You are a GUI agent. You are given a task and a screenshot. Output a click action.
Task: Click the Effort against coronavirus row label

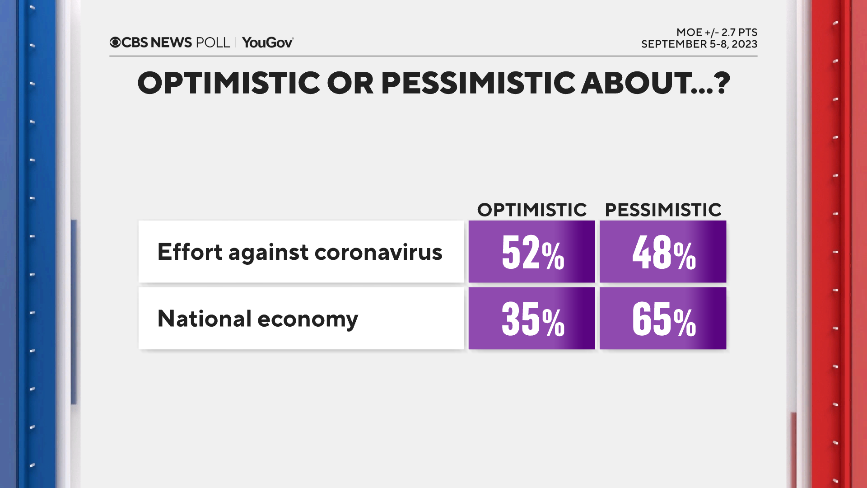(x=300, y=252)
